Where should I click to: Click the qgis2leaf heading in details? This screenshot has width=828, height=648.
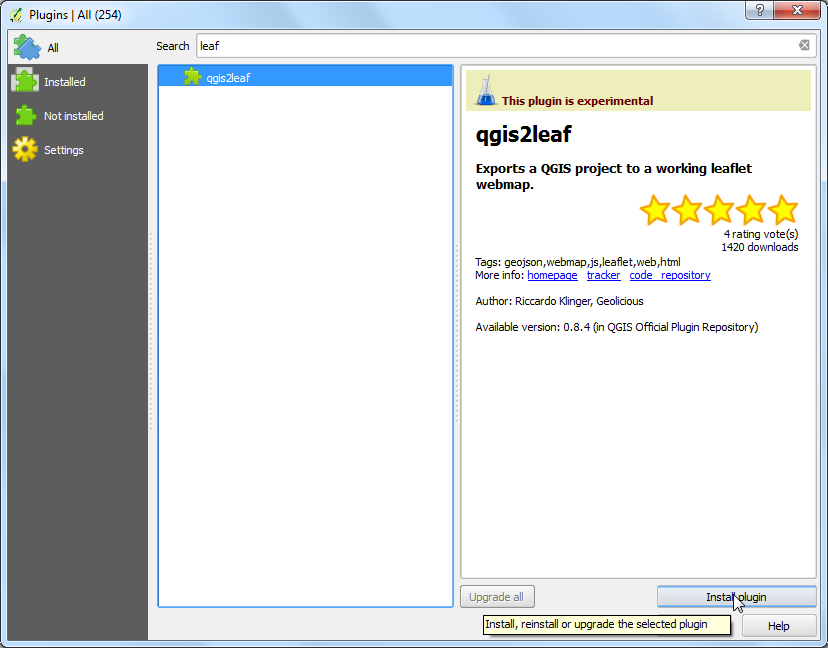coord(523,135)
